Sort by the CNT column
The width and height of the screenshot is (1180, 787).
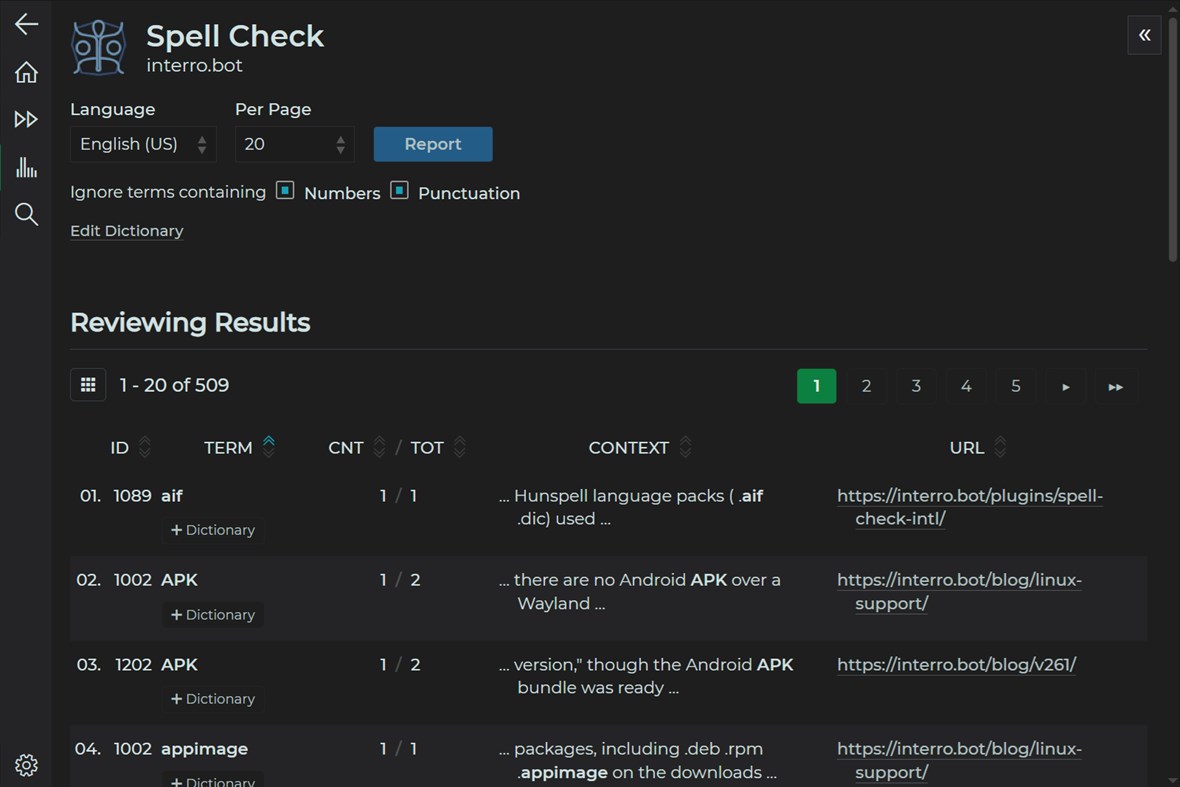click(x=379, y=447)
